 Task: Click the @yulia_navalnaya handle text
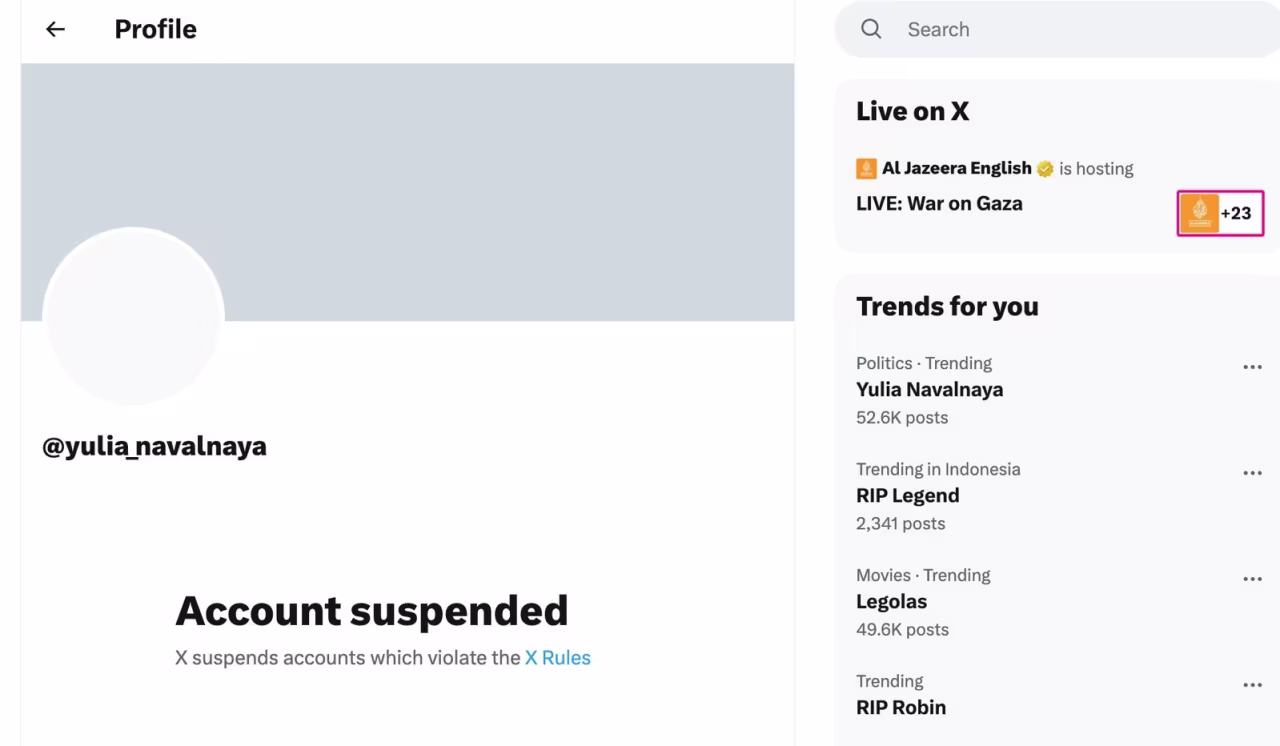pos(154,446)
